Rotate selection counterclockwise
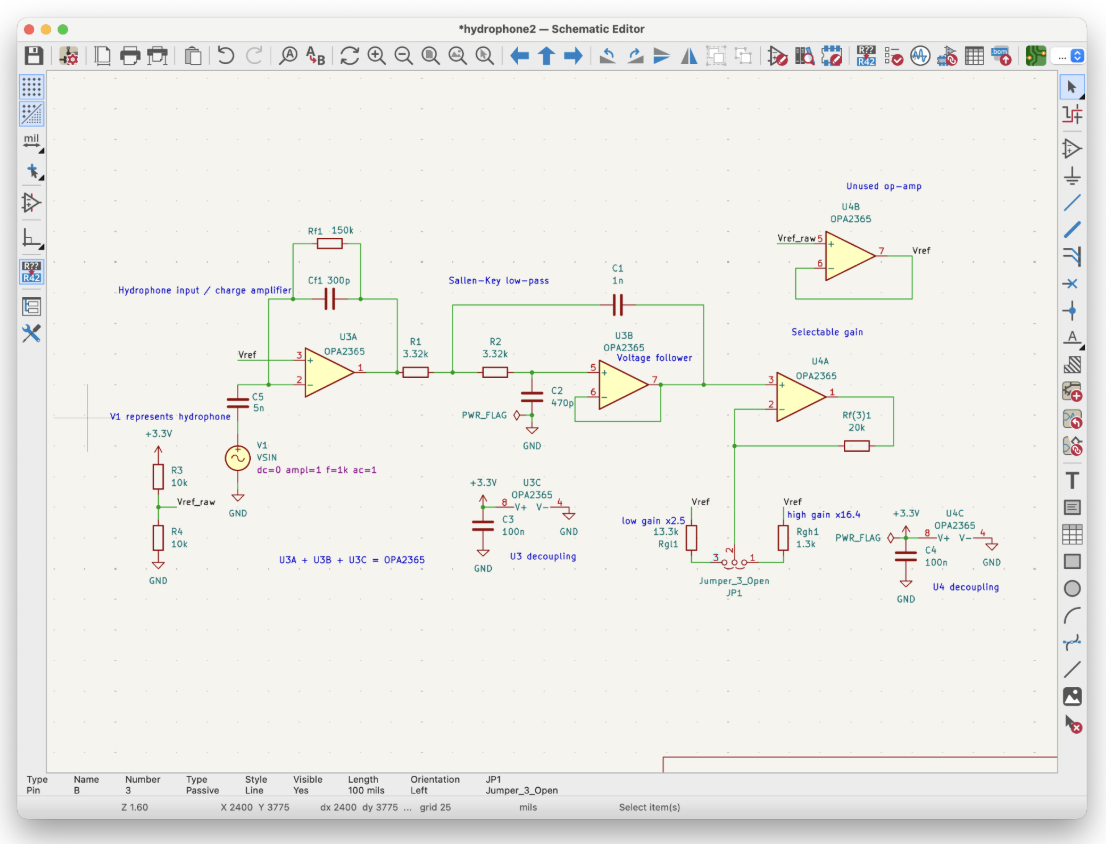The width and height of the screenshot is (1106, 844). pyautogui.click(x=607, y=56)
